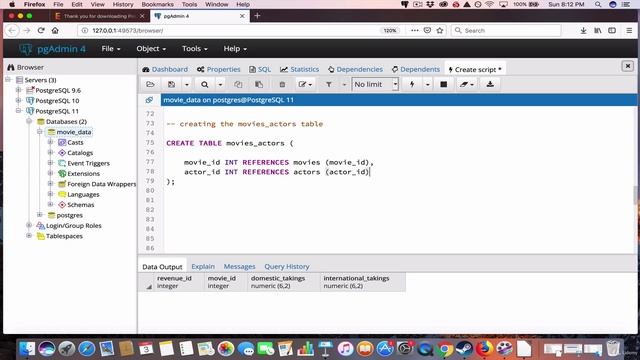Open a new Firefox tab

pyautogui.click(x=257, y=16)
